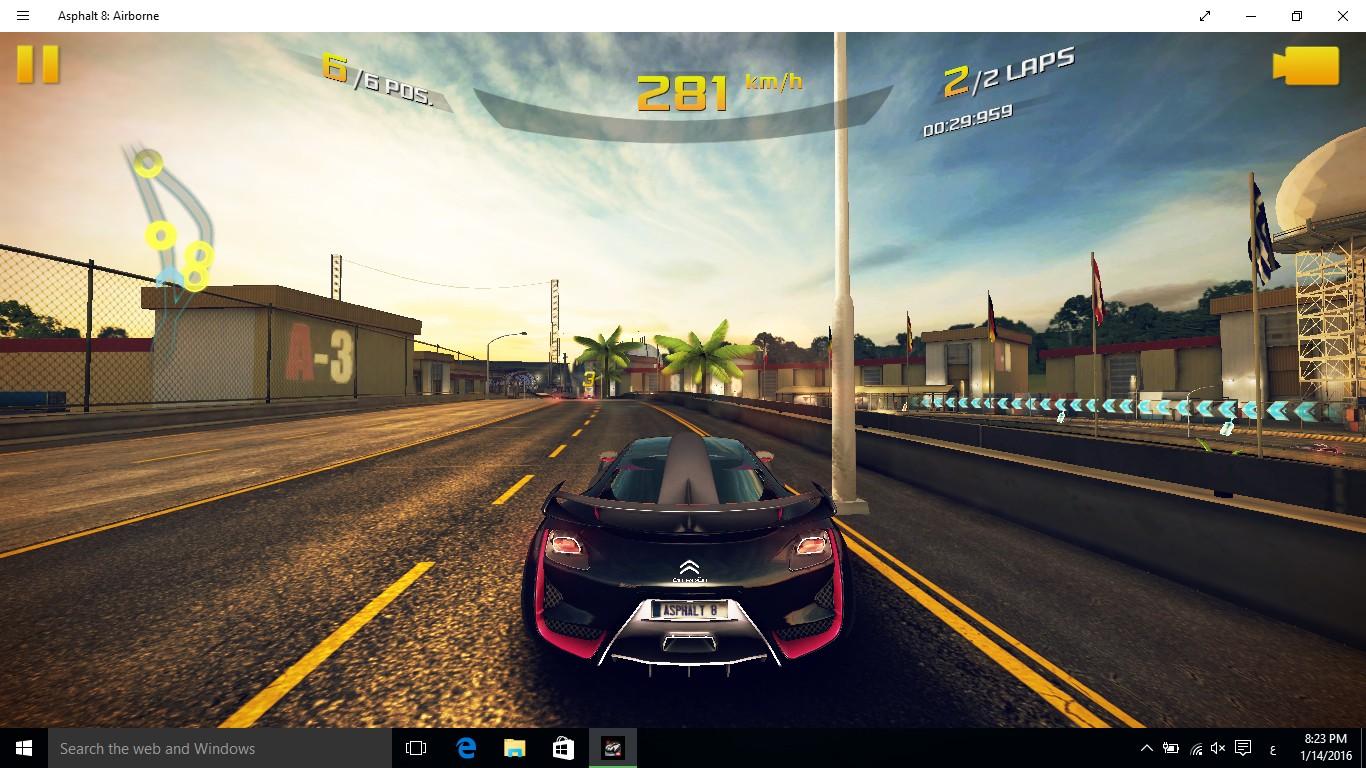Unmute sound via the volume tray icon
The image size is (1366, 768).
(1218, 748)
